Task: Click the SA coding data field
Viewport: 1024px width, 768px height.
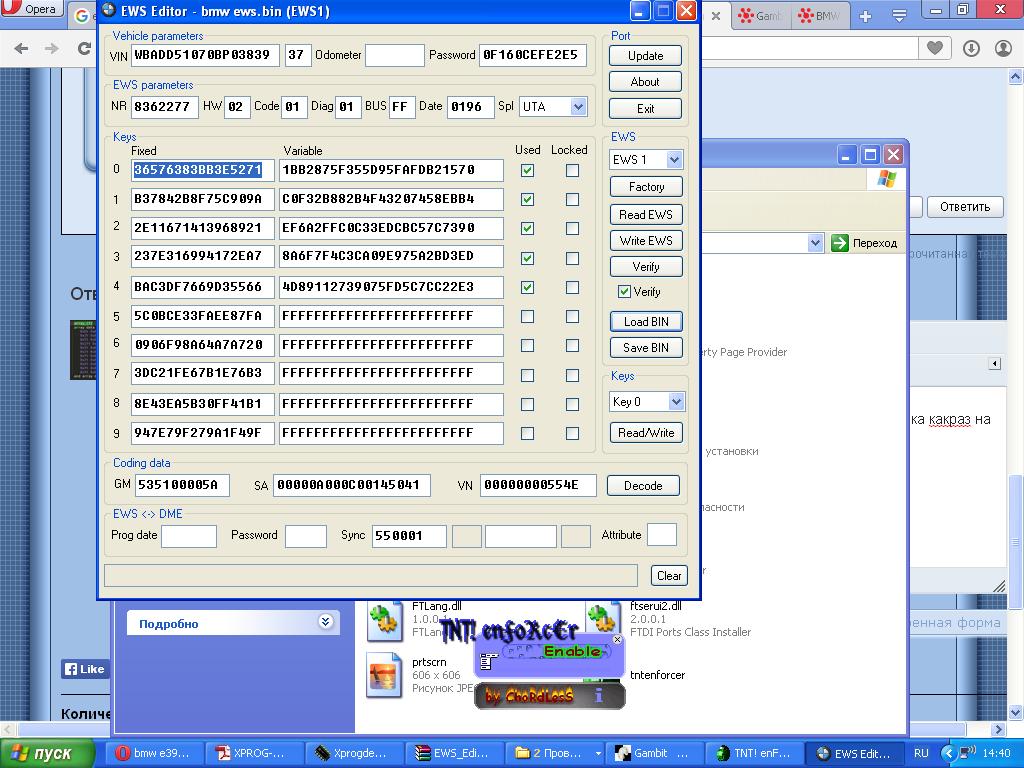Action: [351, 485]
